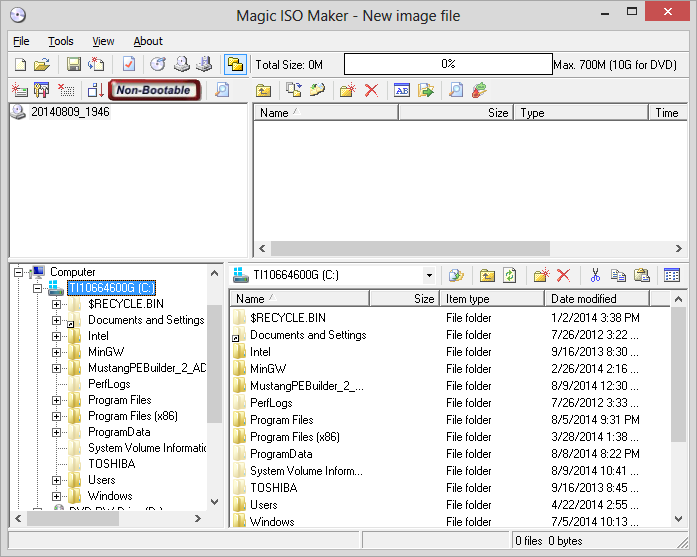This screenshot has width=697, height=557.
Task: Collapse the Computer tree node
Action: click(18, 272)
